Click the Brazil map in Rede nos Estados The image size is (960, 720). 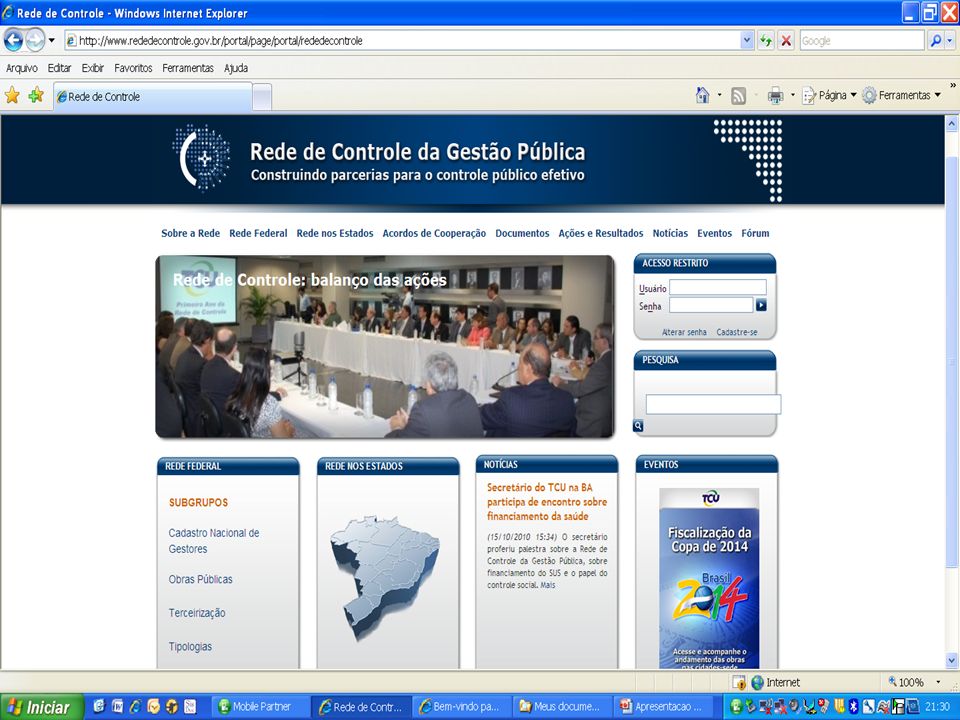pos(384,578)
